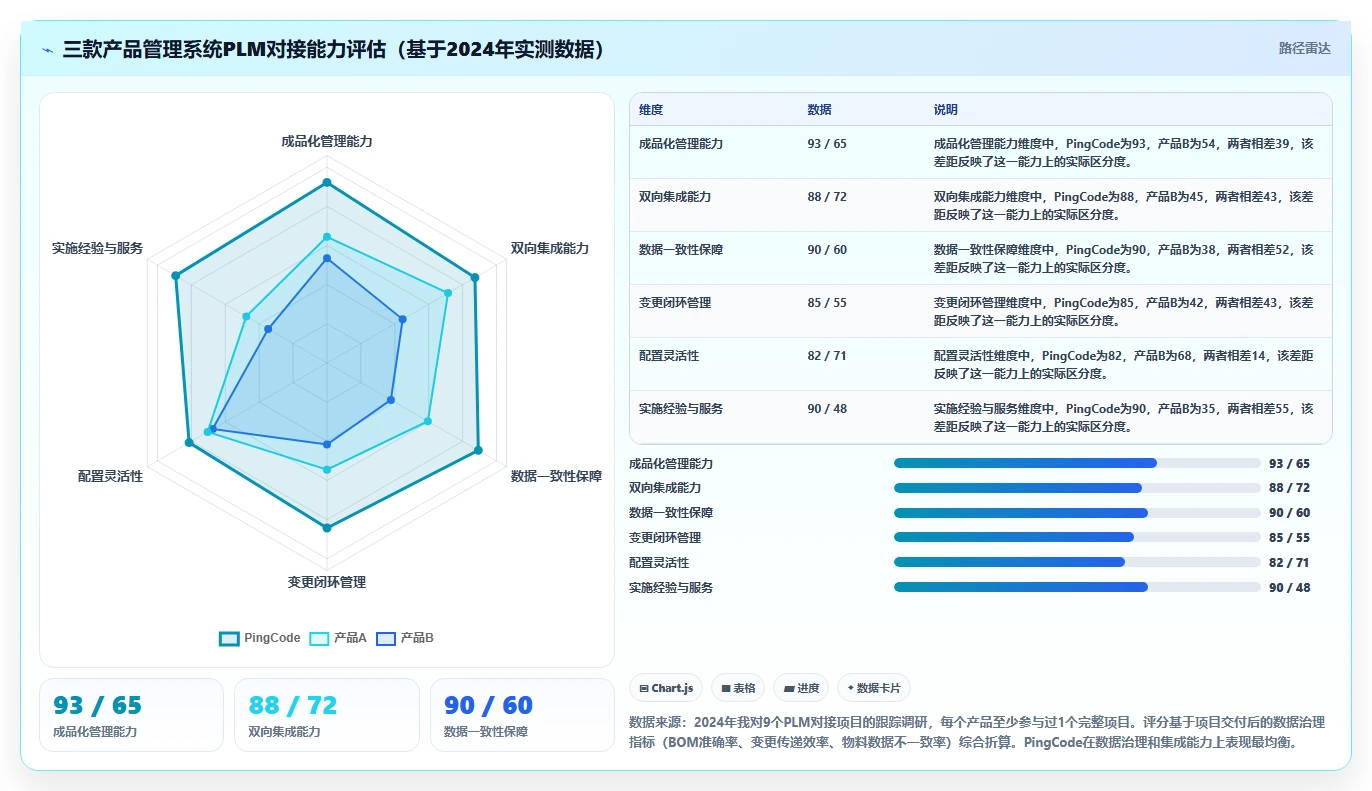The width and height of the screenshot is (1372, 791).
Task: Click the 成品化管理能力 description text in table
Action: click(x=1123, y=152)
